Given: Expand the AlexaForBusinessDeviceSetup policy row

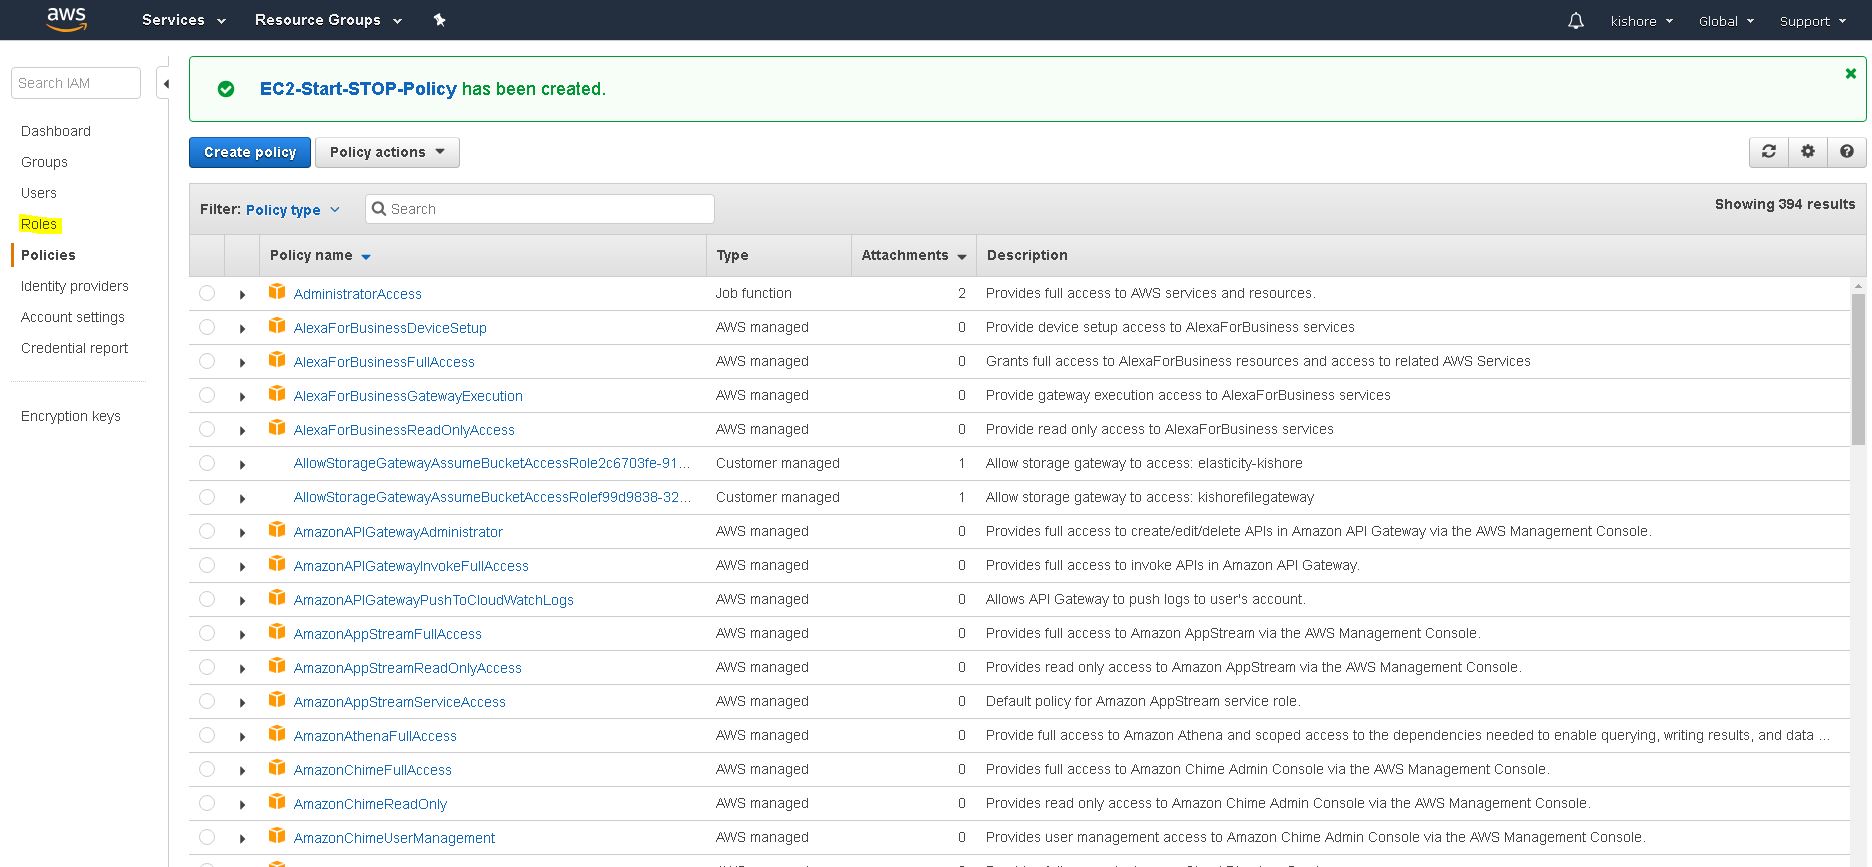Looking at the screenshot, I should [x=242, y=329].
